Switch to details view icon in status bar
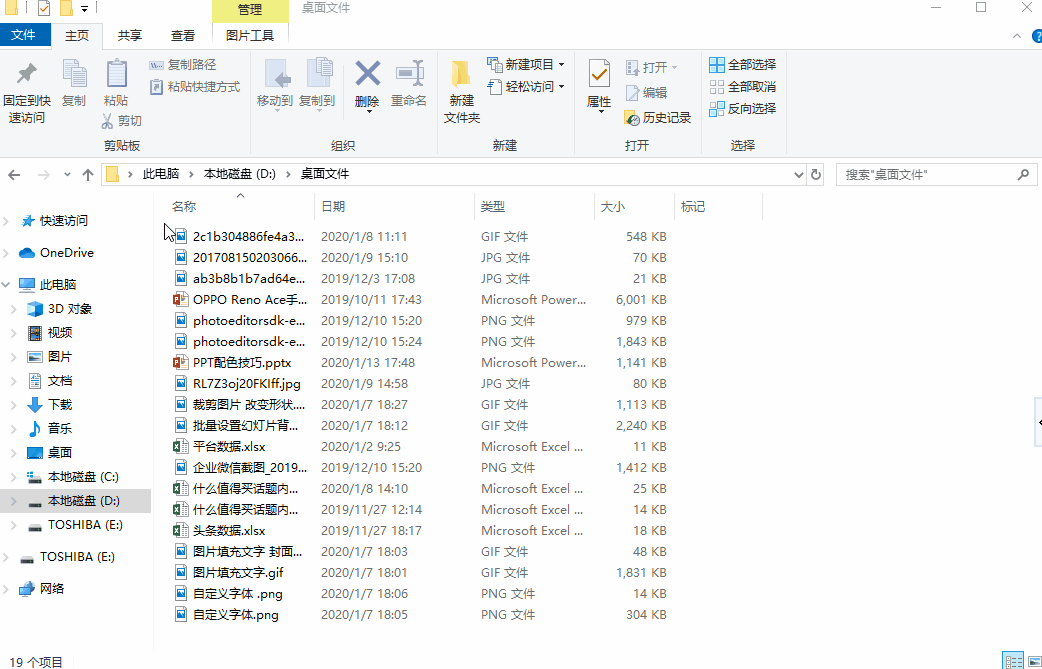The width and height of the screenshot is (1042, 669). click(1013, 660)
